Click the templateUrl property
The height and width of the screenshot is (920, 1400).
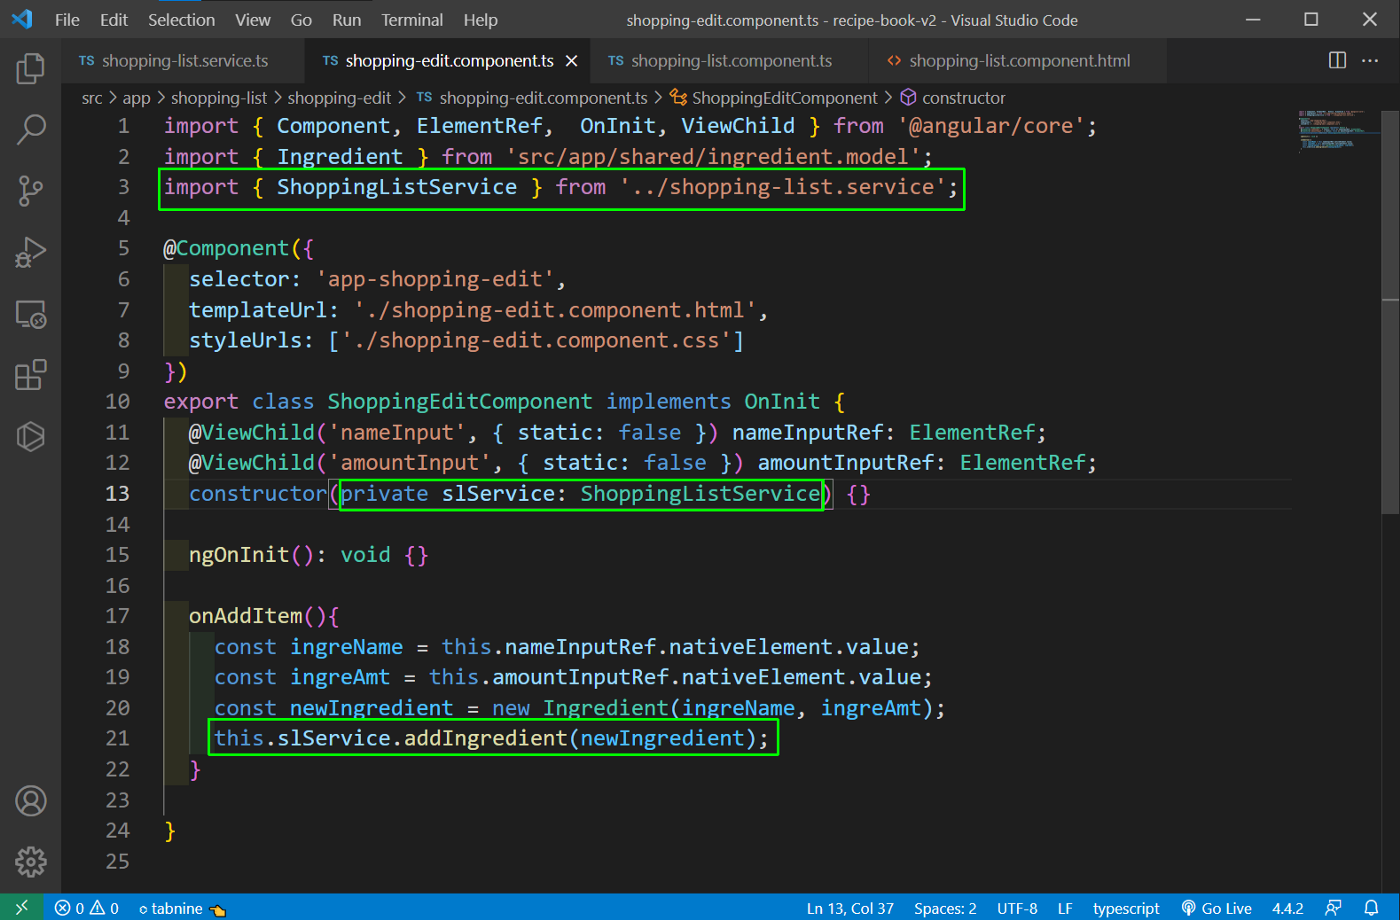point(258,310)
